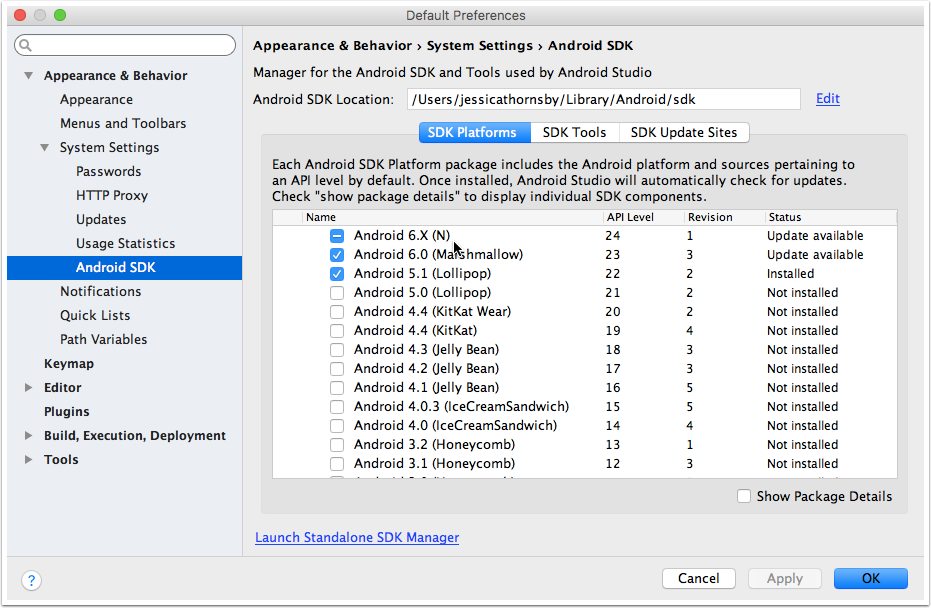
Task: Select Keymap in the sidebar
Action: click(69, 363)
